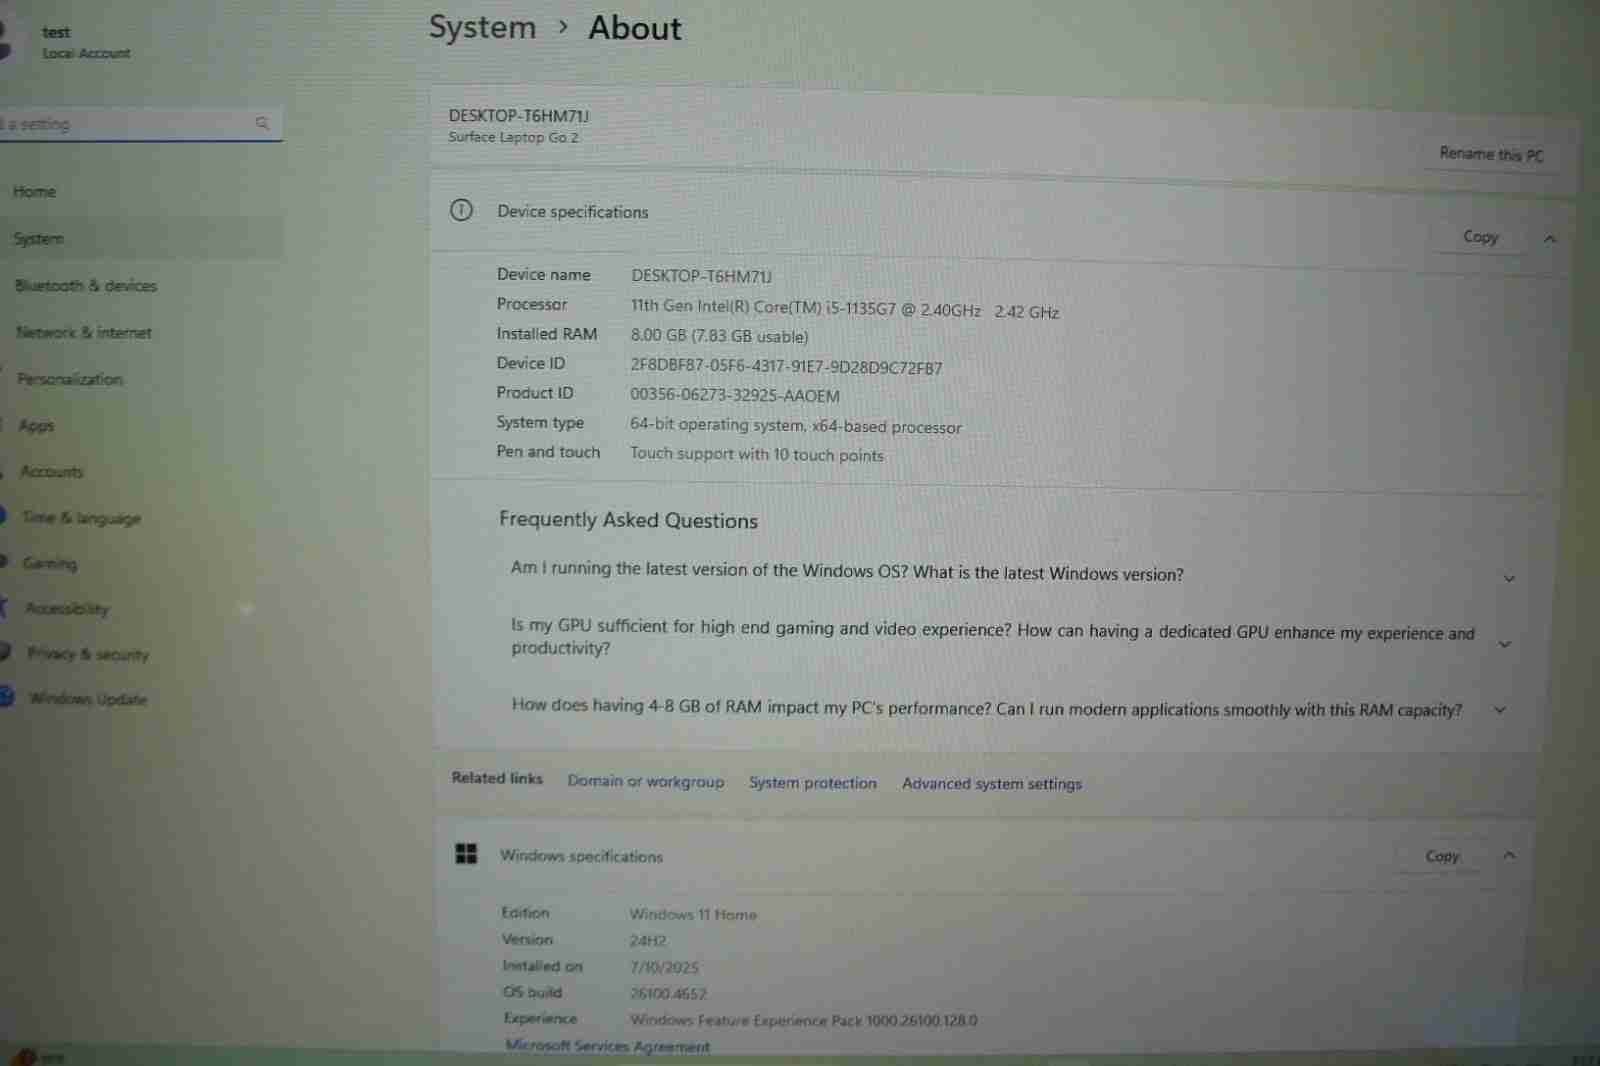Click the Windows Update icon in sidebar
Screen dimensions: 1600x1066
tap(6, 697)
